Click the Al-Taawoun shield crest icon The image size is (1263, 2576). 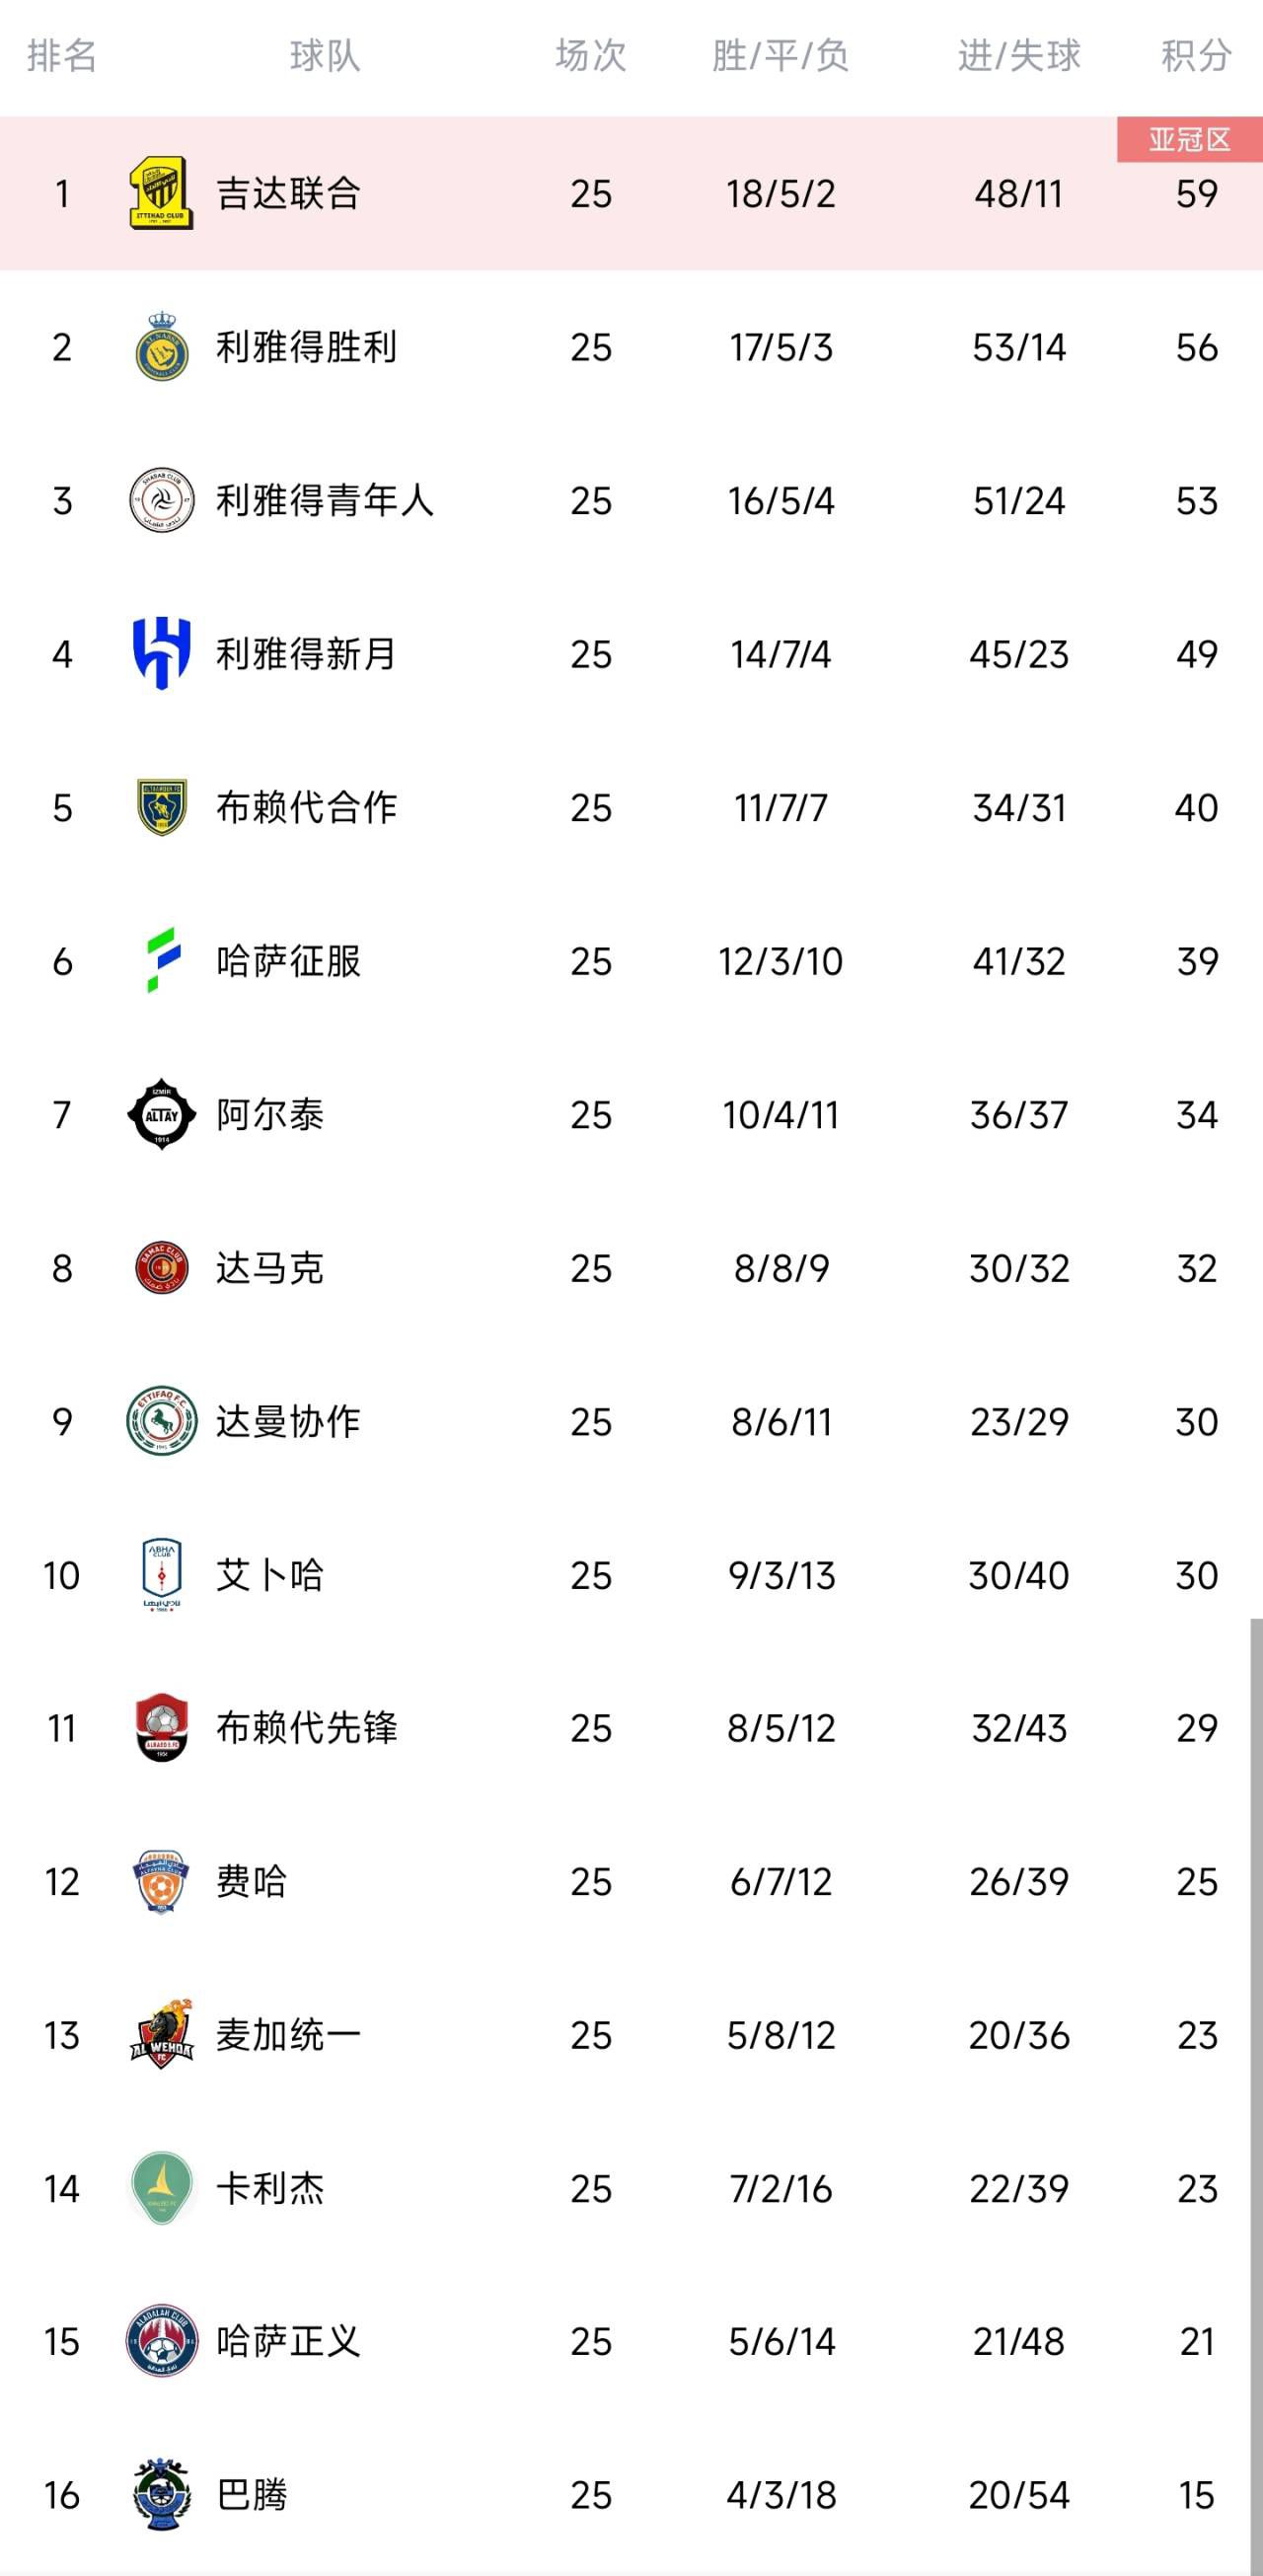161,807
